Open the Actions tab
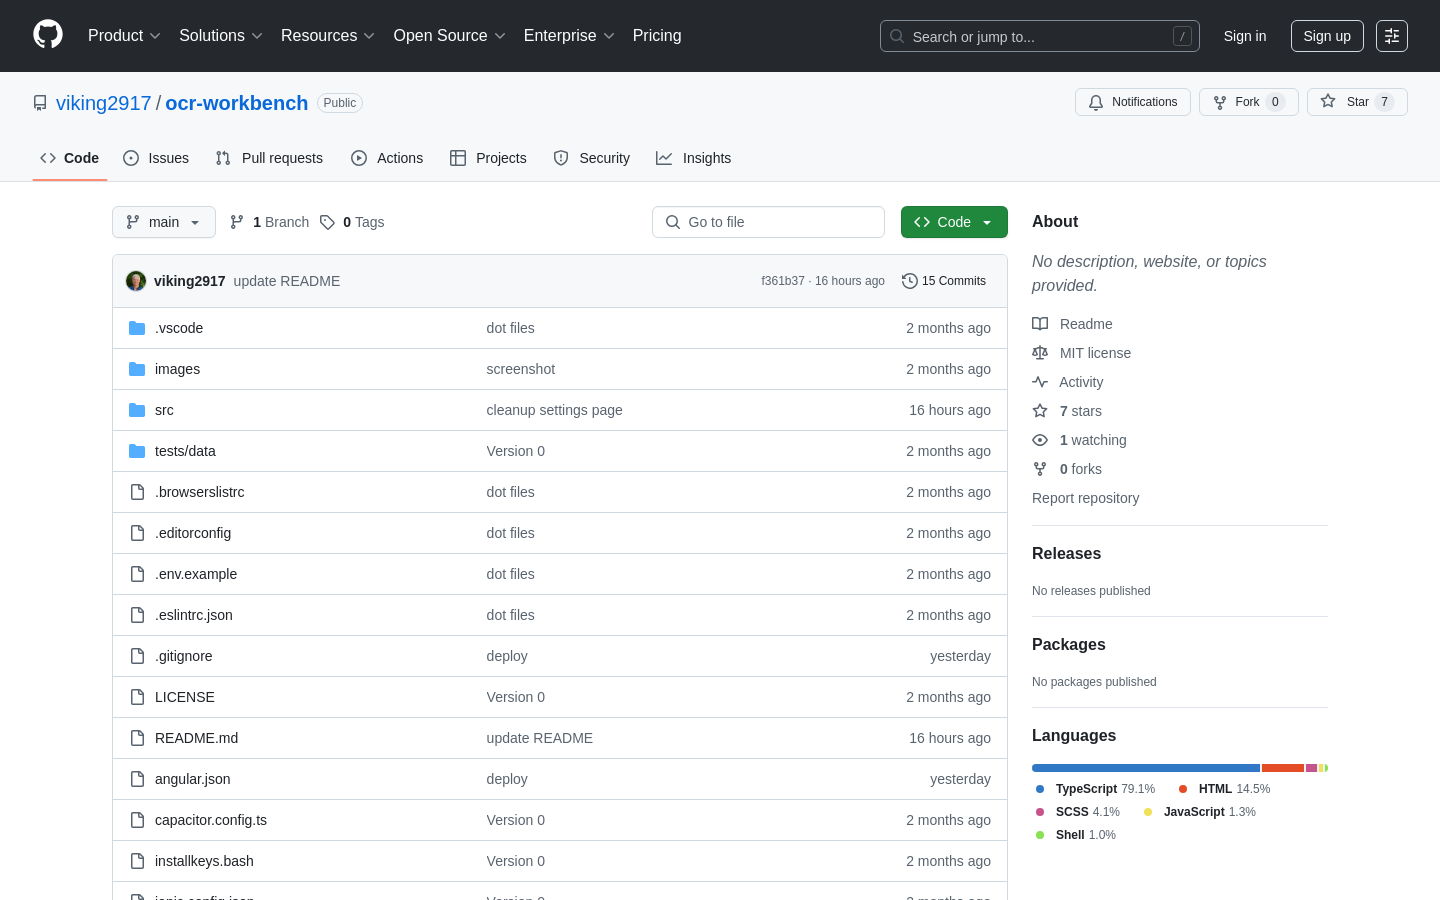 click(x=387, y=158)
